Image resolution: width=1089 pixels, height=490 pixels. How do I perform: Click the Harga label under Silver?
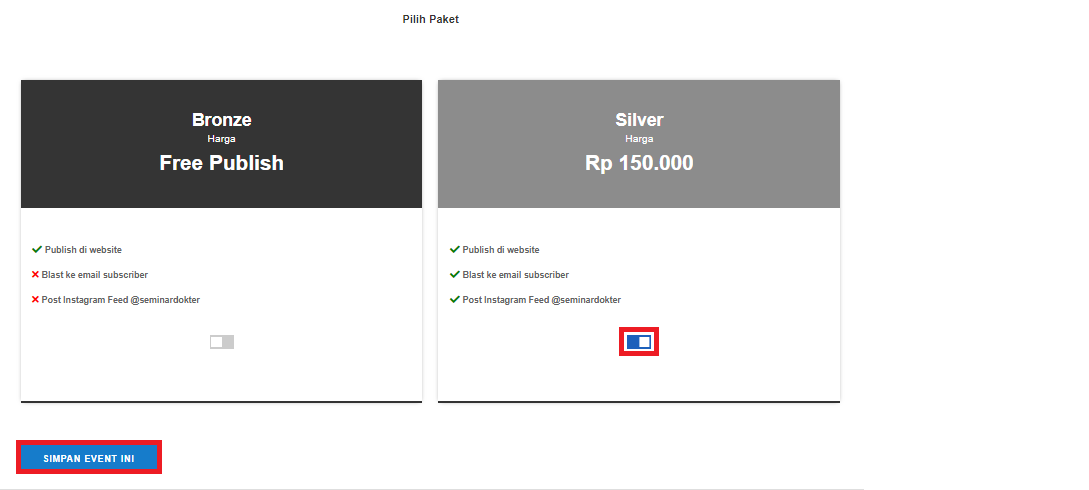click(x=639, y=139)
